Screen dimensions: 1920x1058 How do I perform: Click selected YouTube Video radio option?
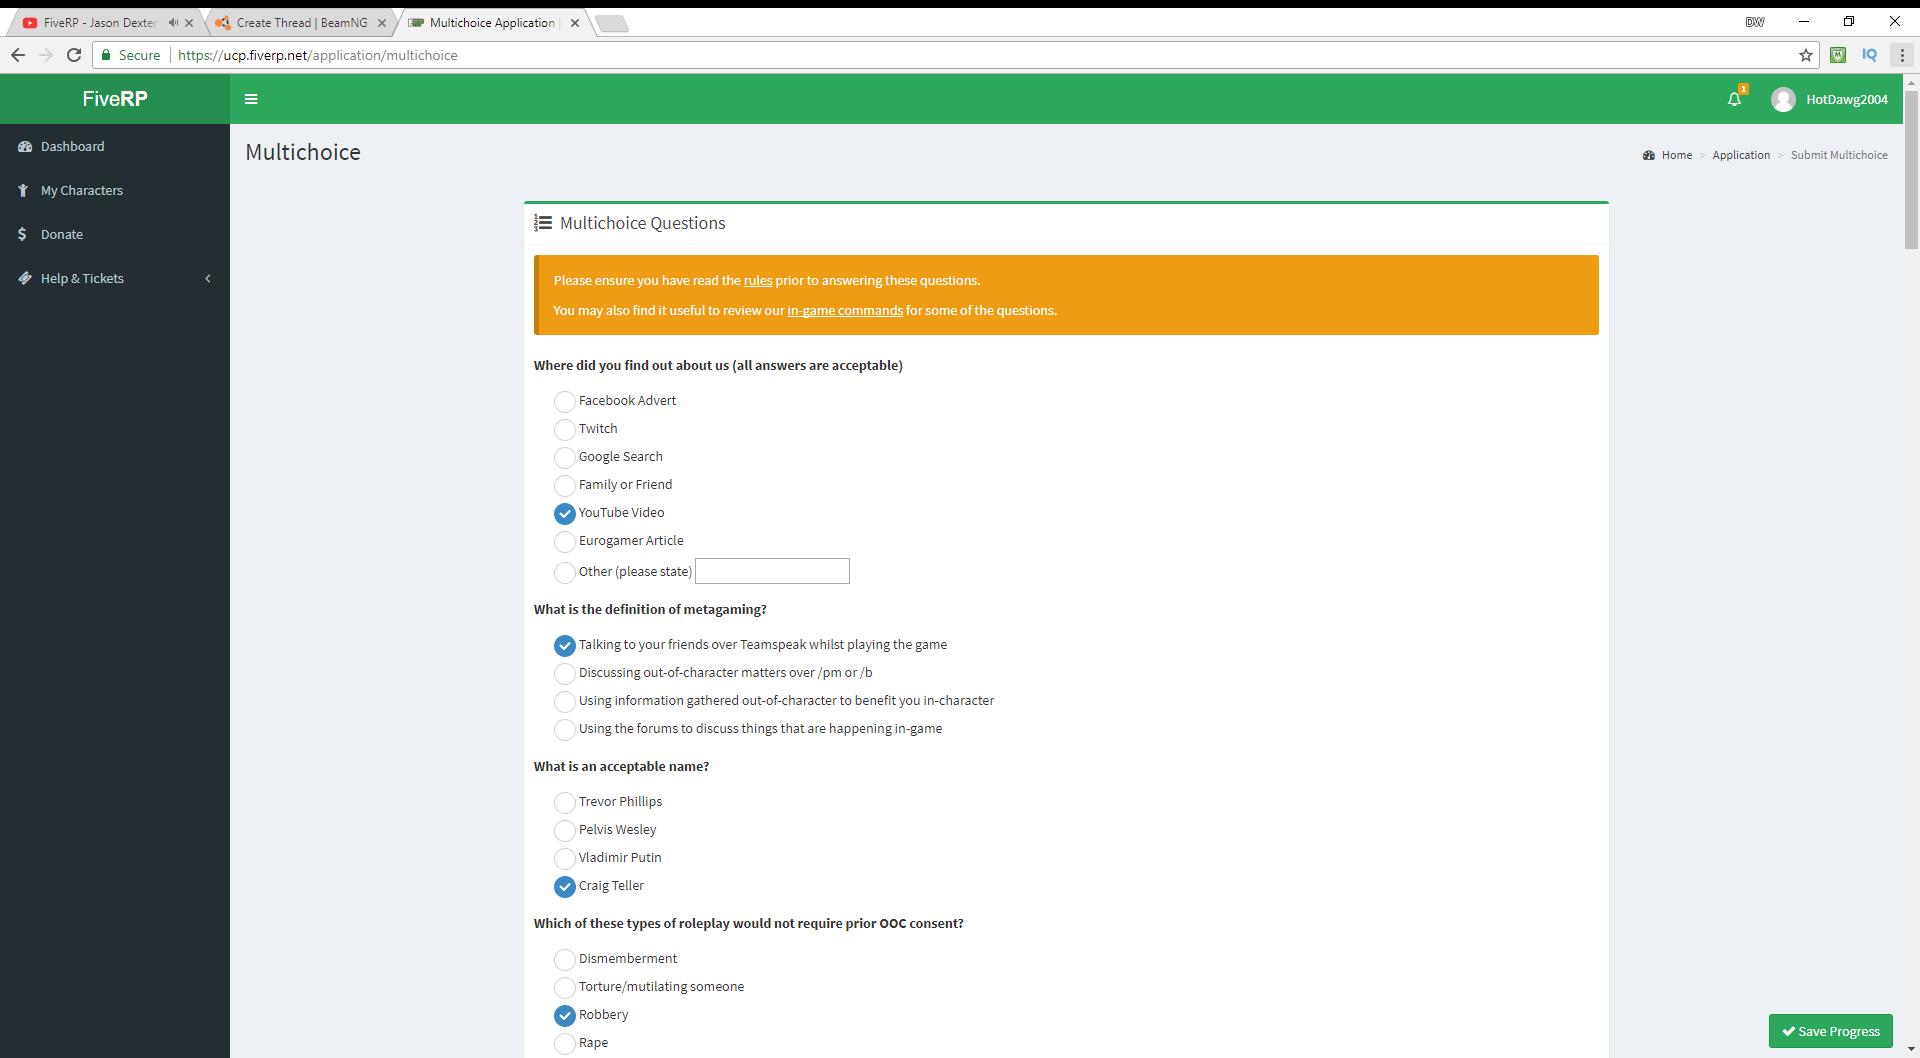[565, 514]
